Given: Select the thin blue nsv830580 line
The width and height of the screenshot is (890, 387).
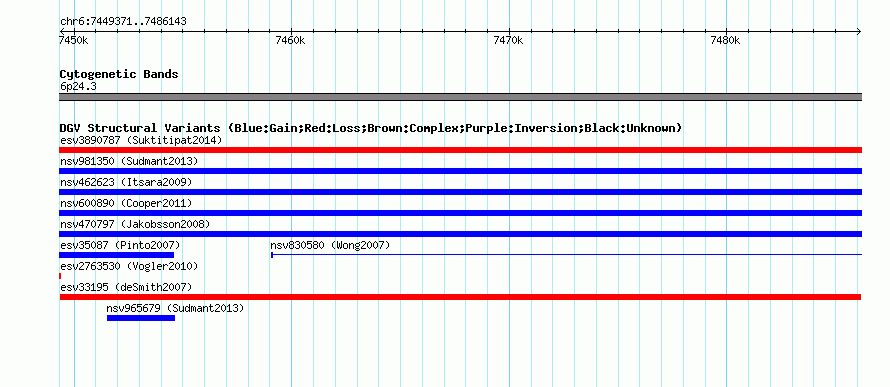Looking at the screenshot, I should pyautogui.click(x=566, y=255).
